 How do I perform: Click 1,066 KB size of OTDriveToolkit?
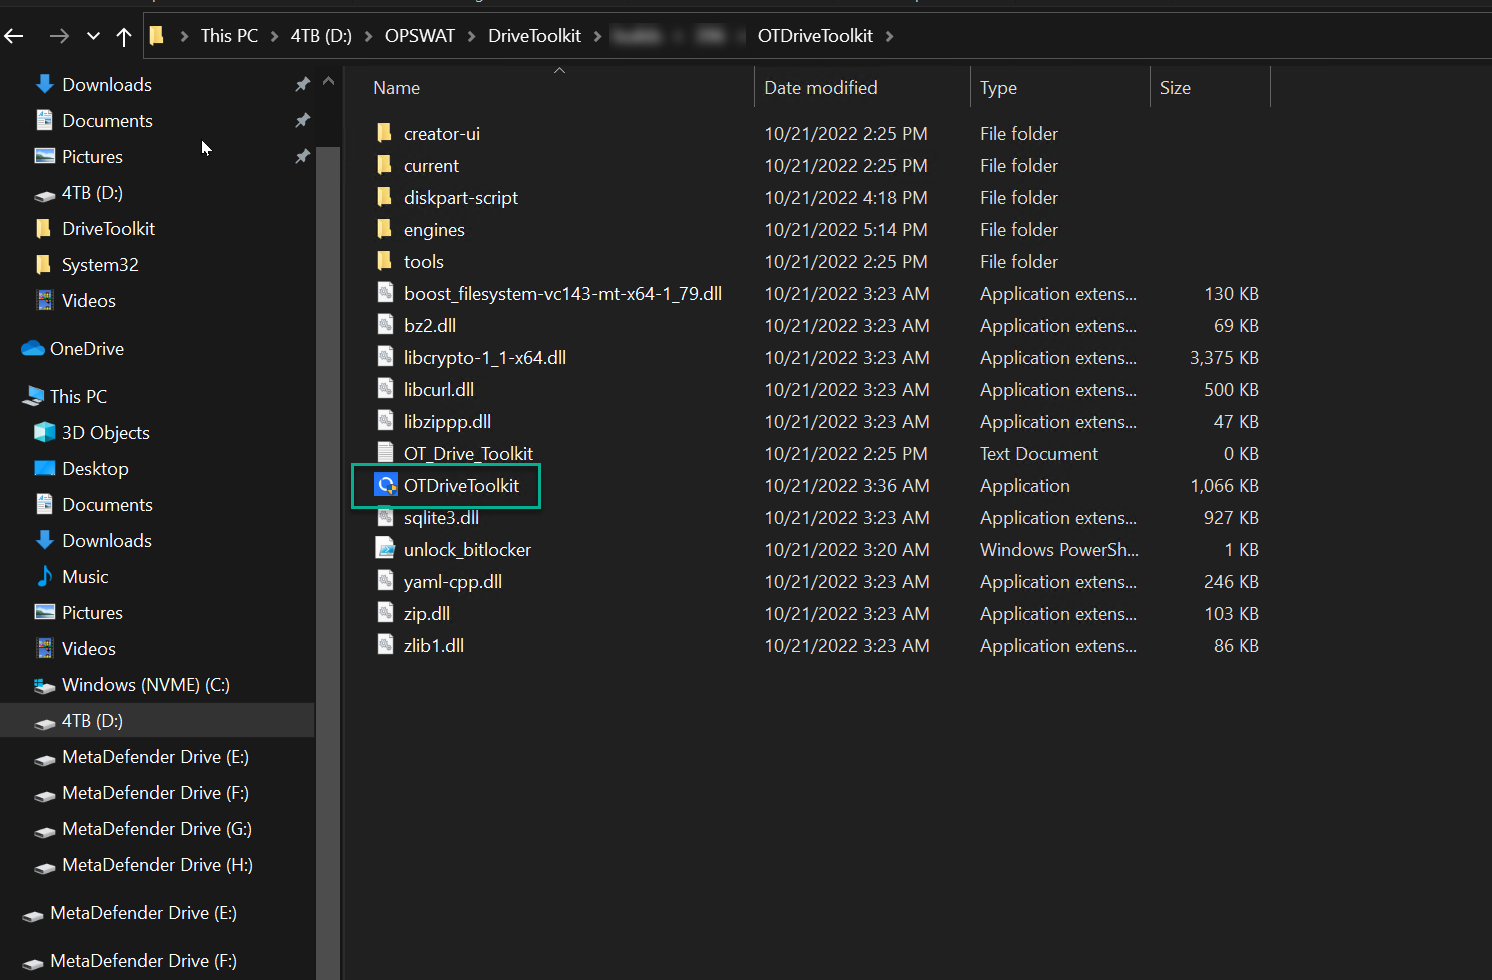coord(1224,486)
